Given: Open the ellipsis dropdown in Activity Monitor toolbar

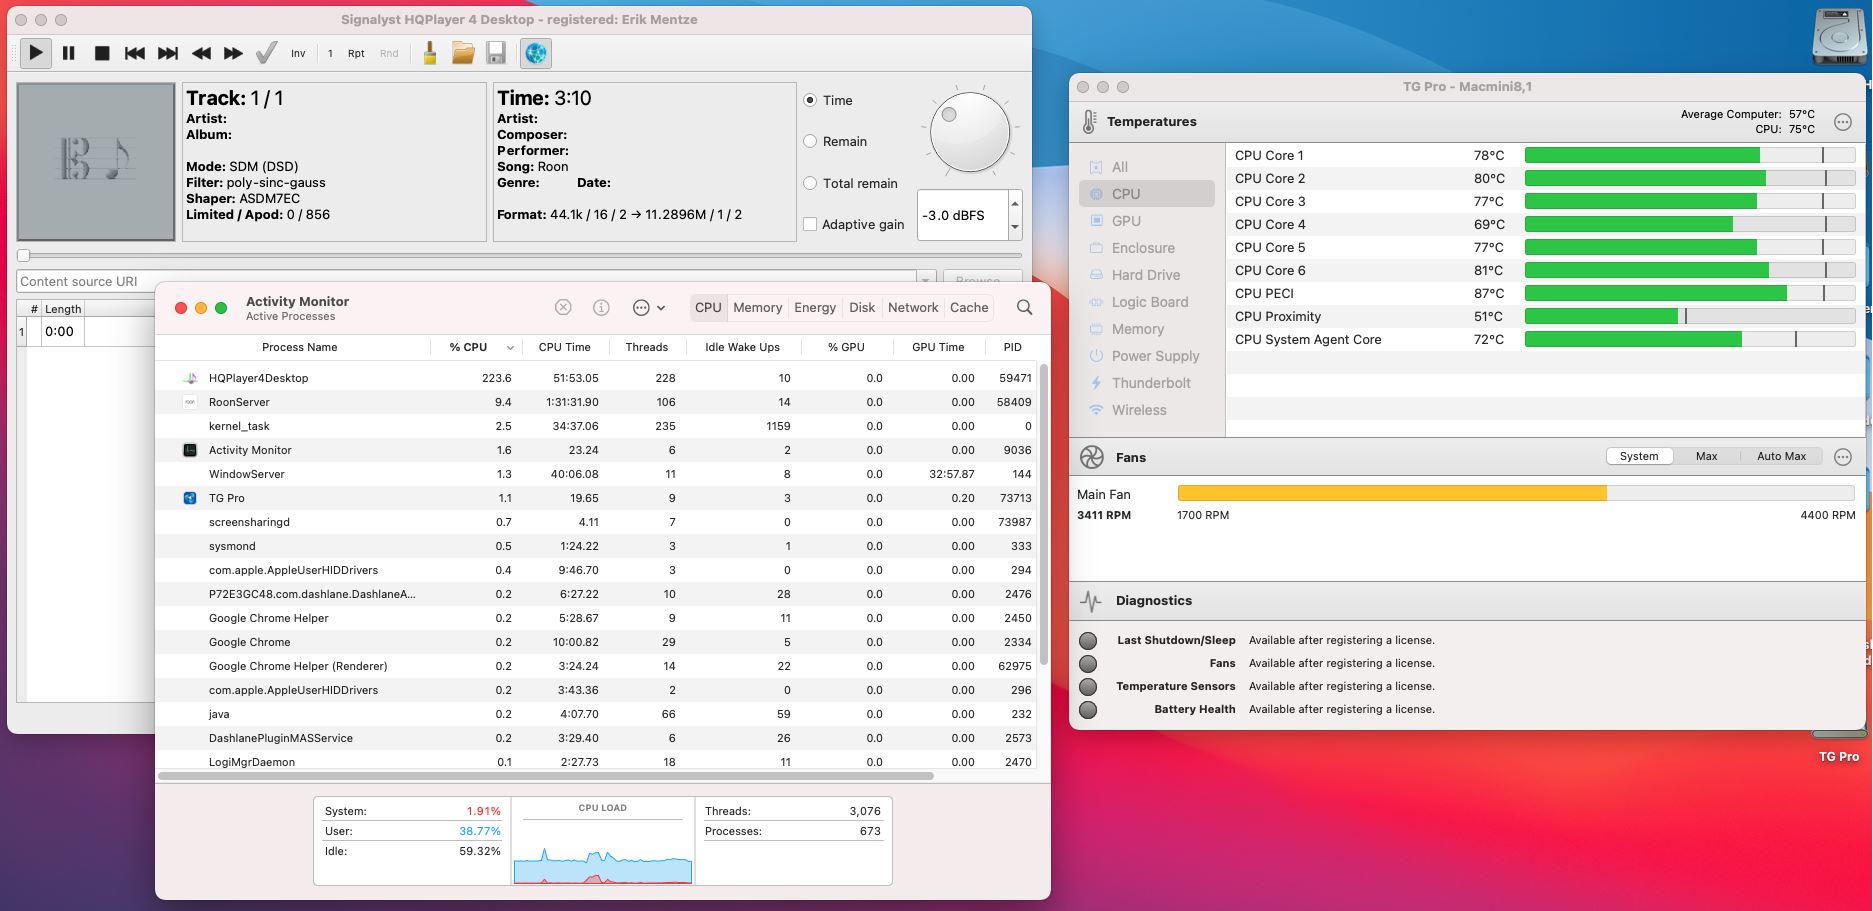Looking at the screenshot, I should [x=648, y=308].
